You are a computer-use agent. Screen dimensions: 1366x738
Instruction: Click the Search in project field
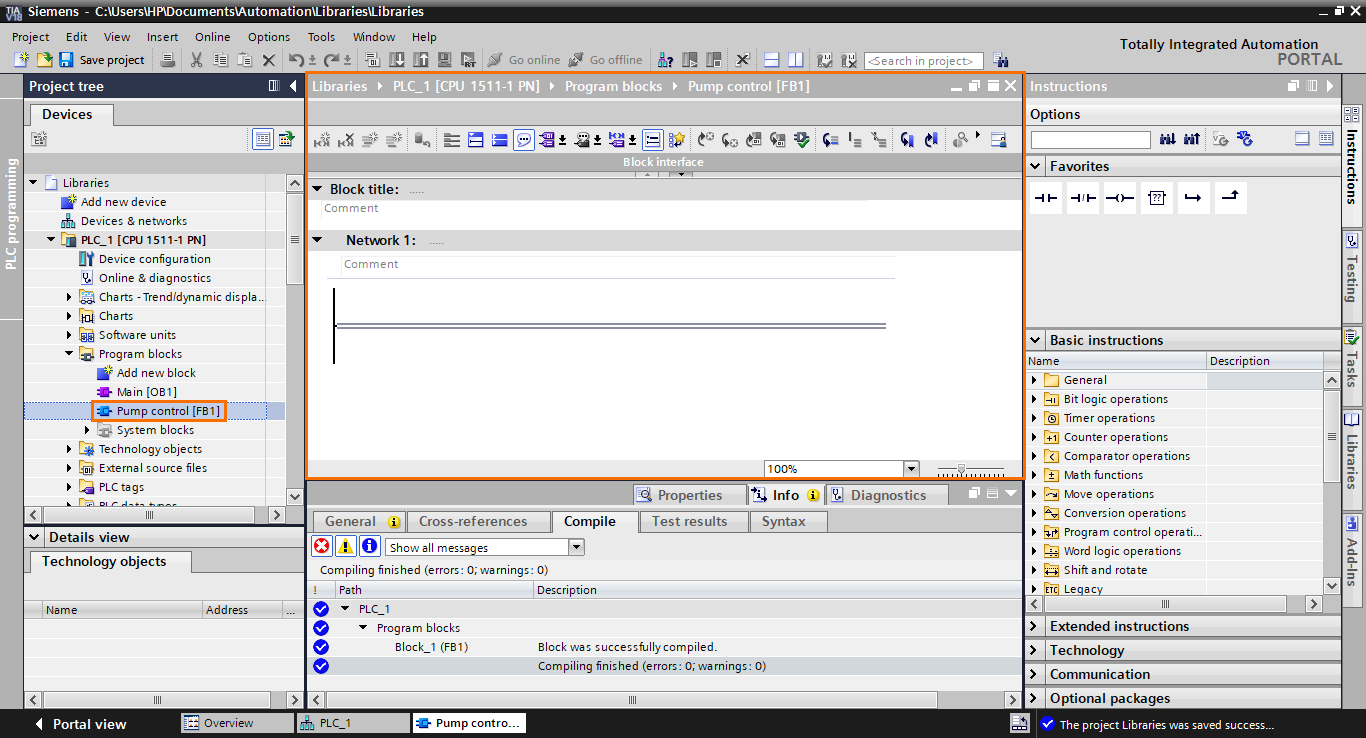click(x=922, y=60)
